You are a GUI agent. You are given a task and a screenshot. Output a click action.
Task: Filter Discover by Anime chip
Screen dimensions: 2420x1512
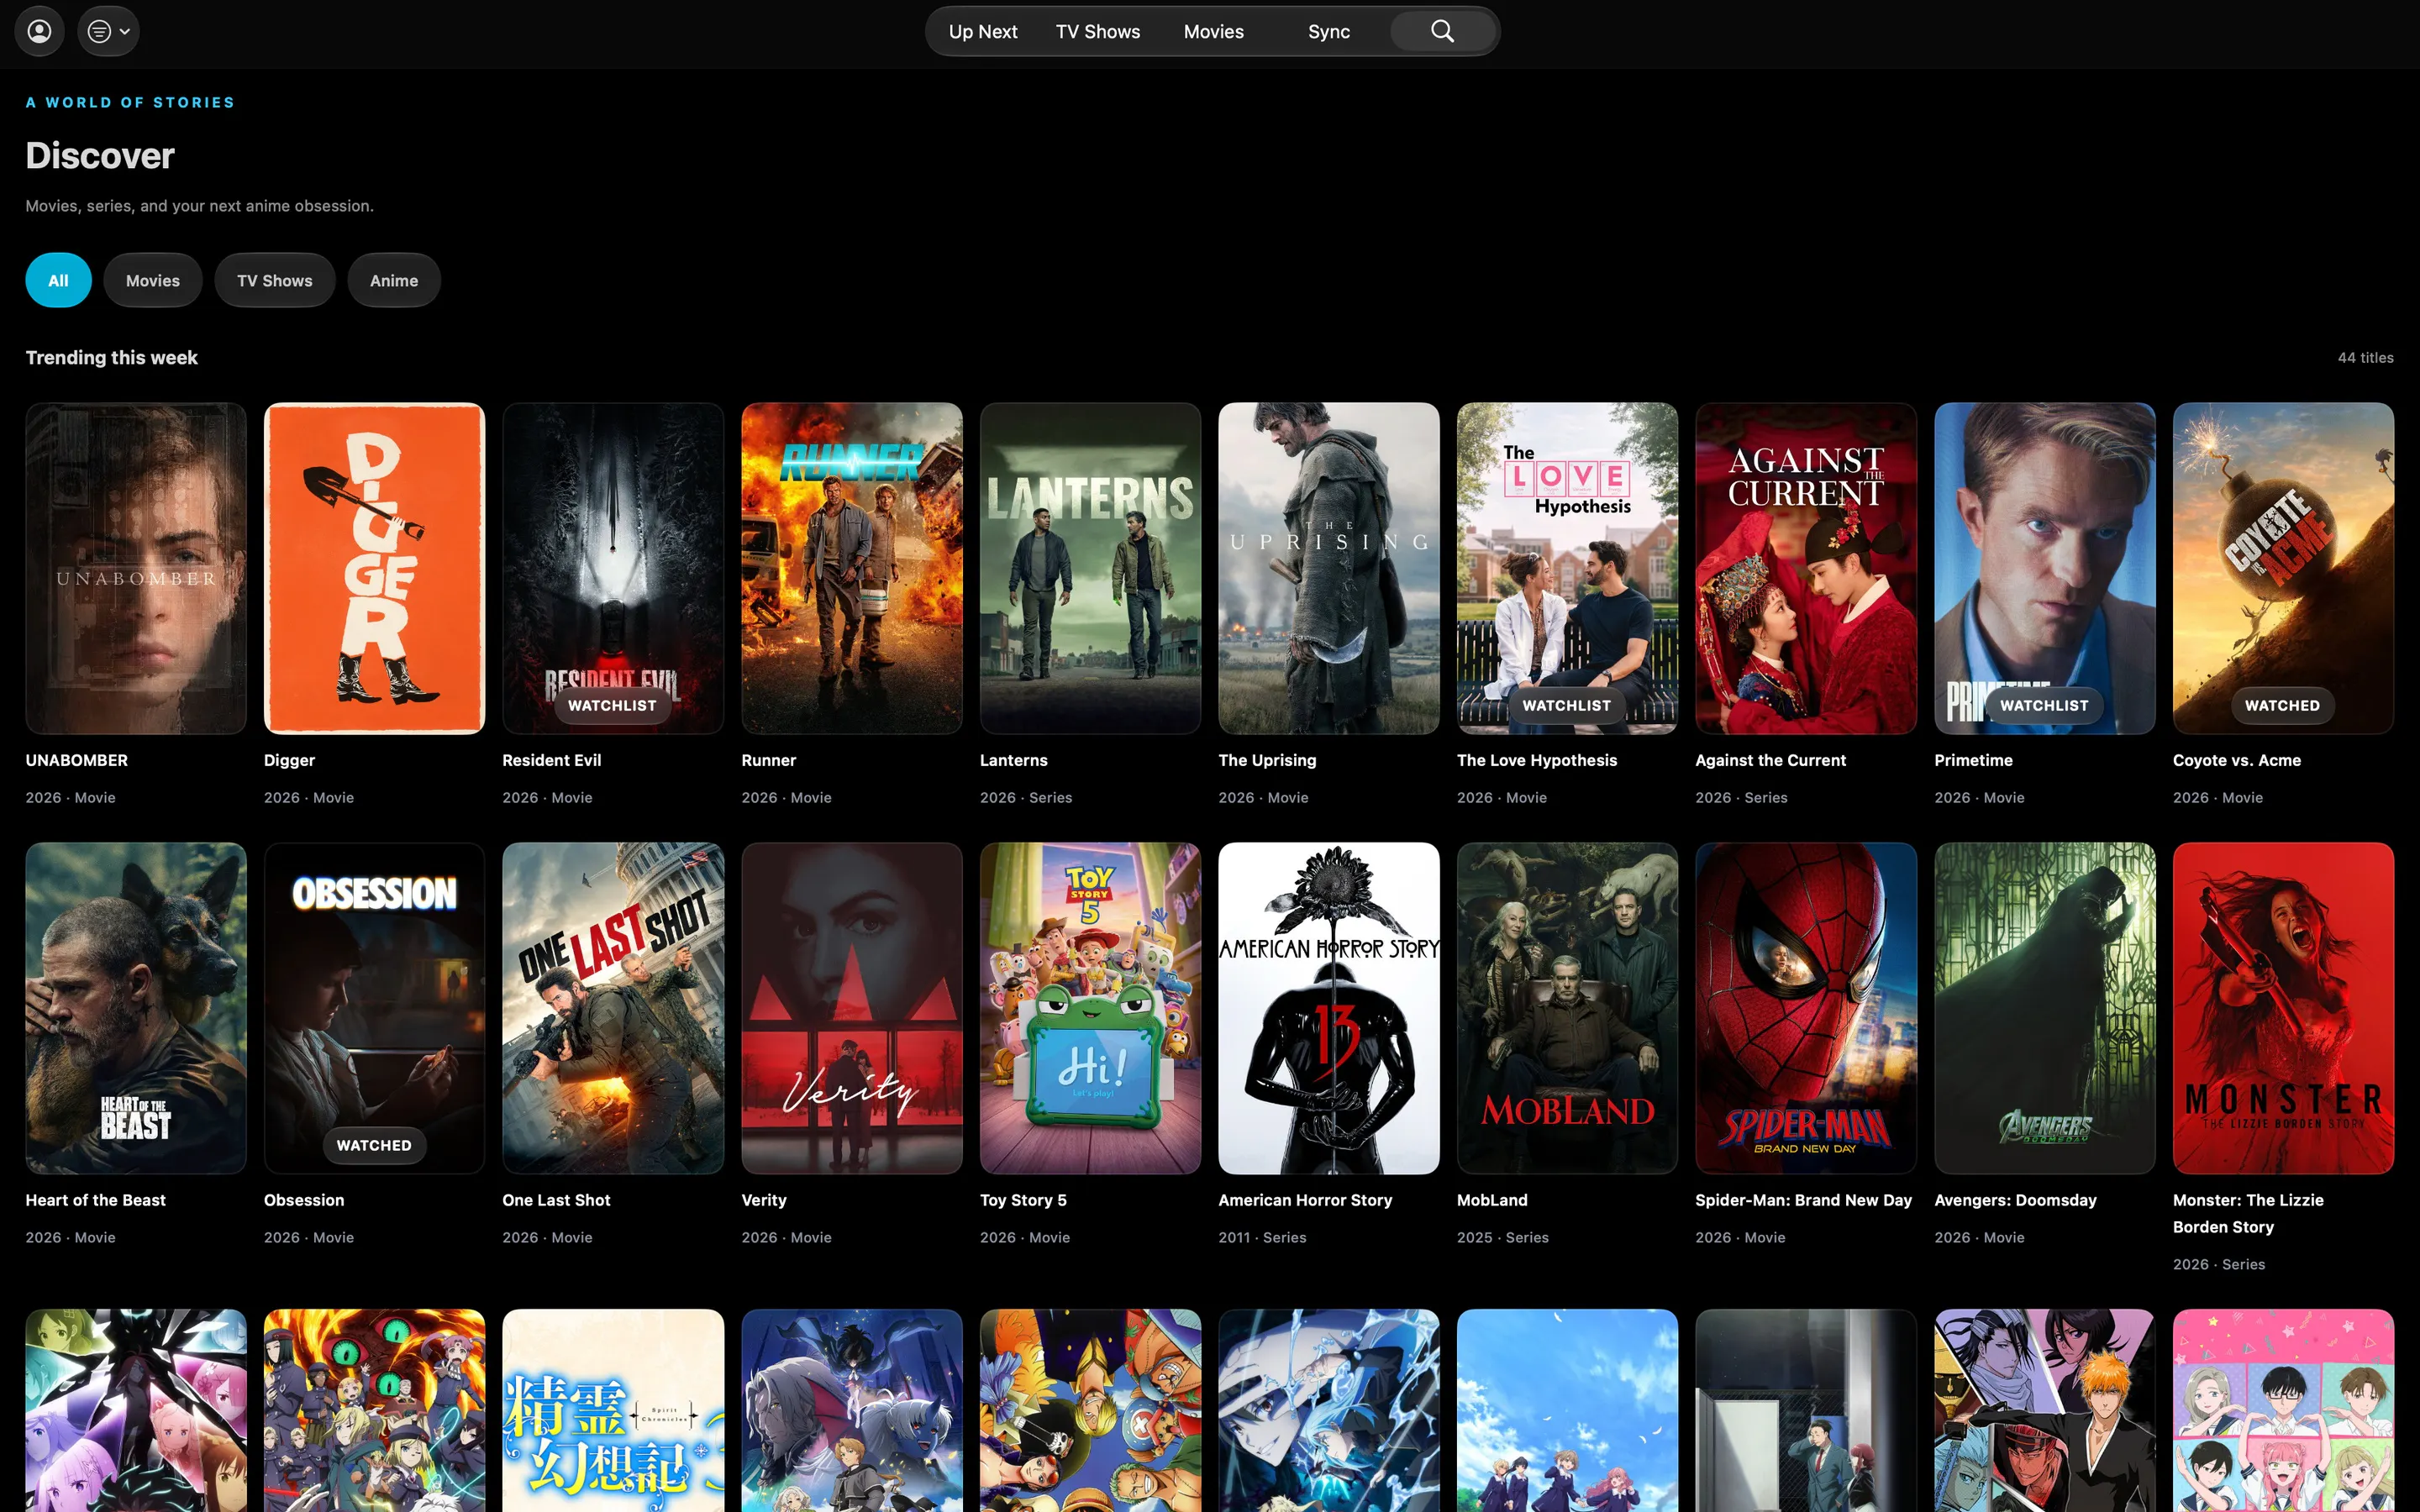pyautogui.click(x=394, y=280)
